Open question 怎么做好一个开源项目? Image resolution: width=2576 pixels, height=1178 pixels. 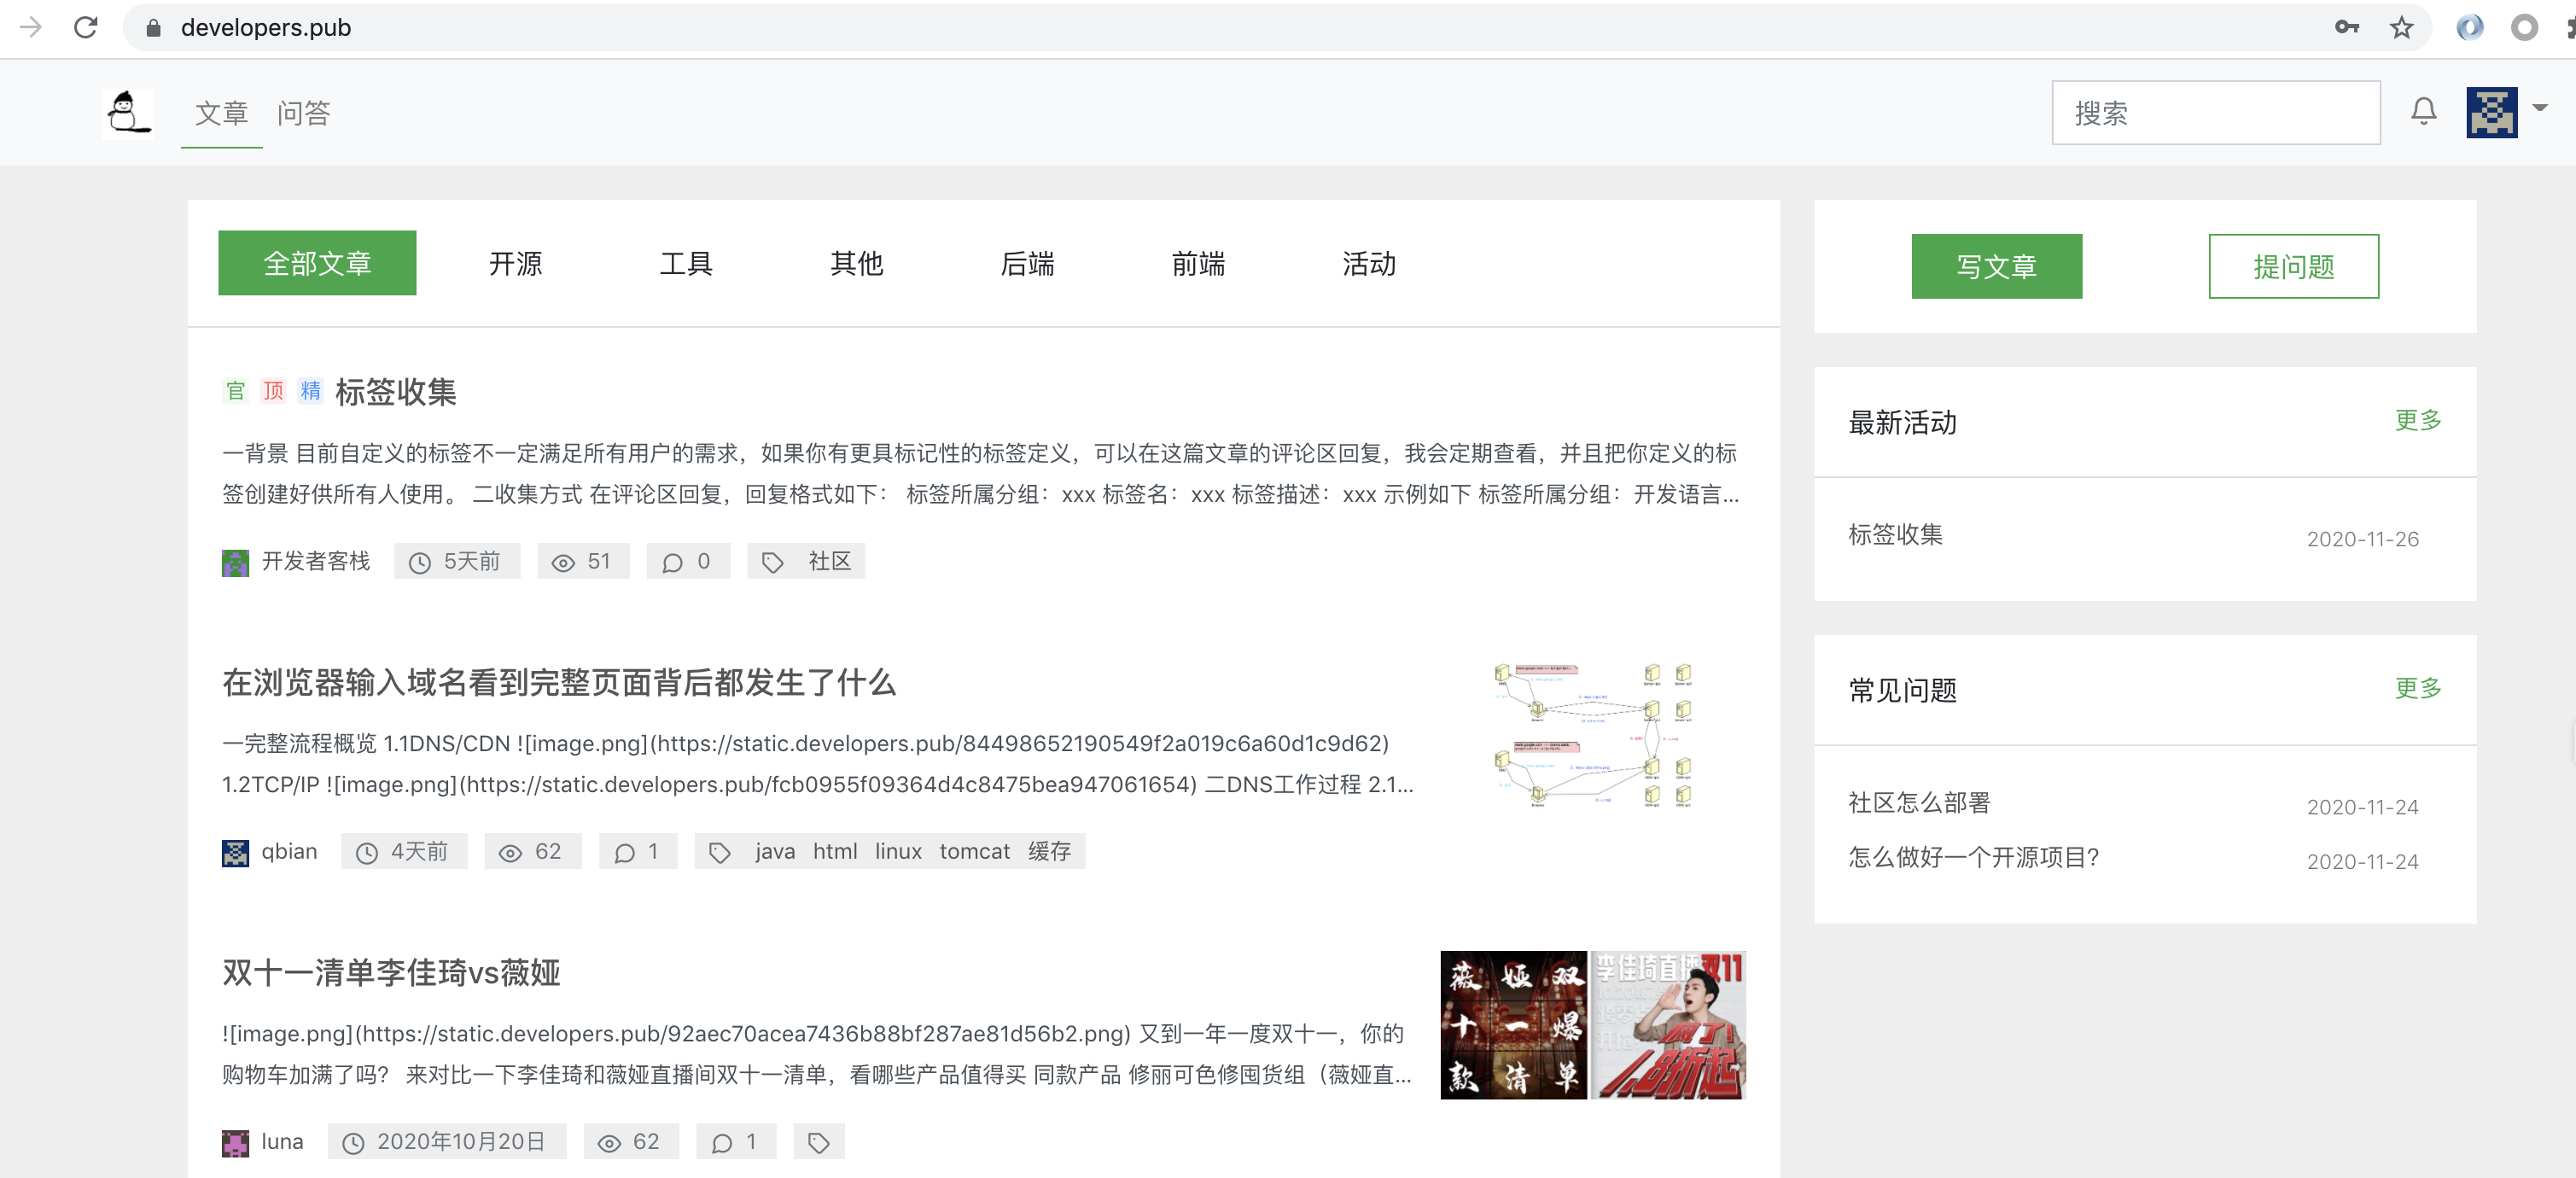1973,857
